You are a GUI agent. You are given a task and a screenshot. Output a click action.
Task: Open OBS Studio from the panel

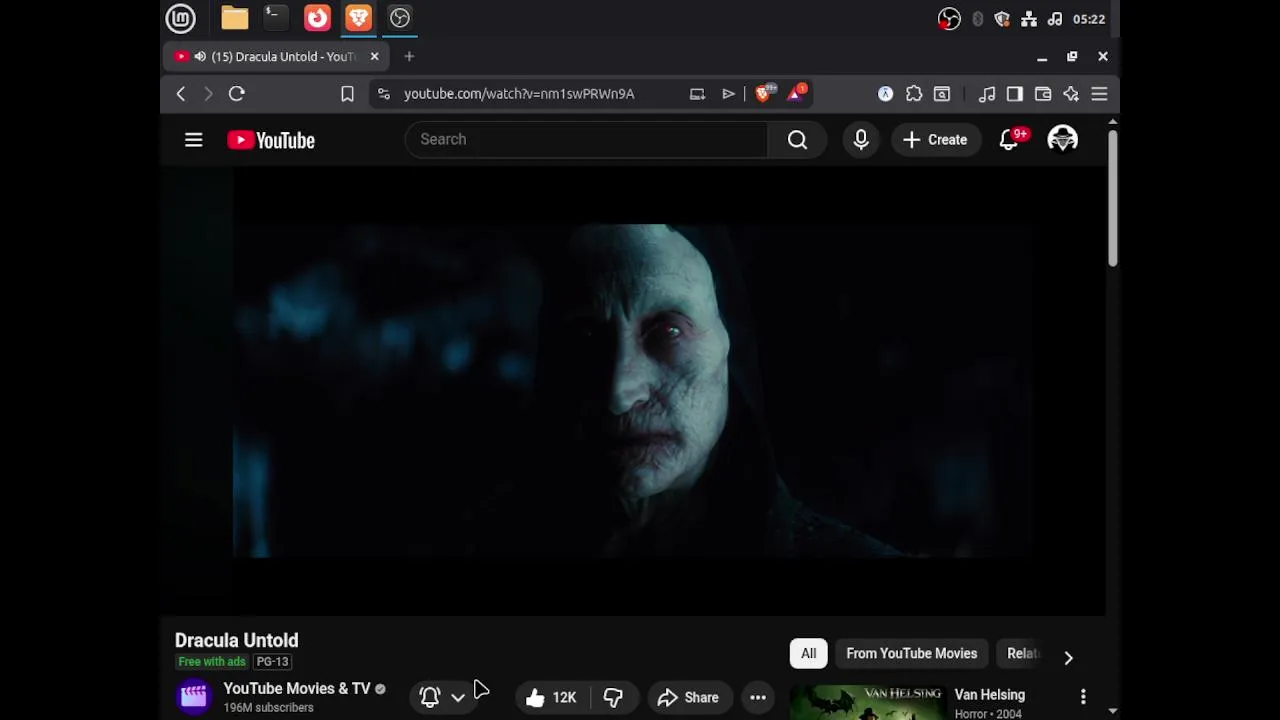(400, 18)
